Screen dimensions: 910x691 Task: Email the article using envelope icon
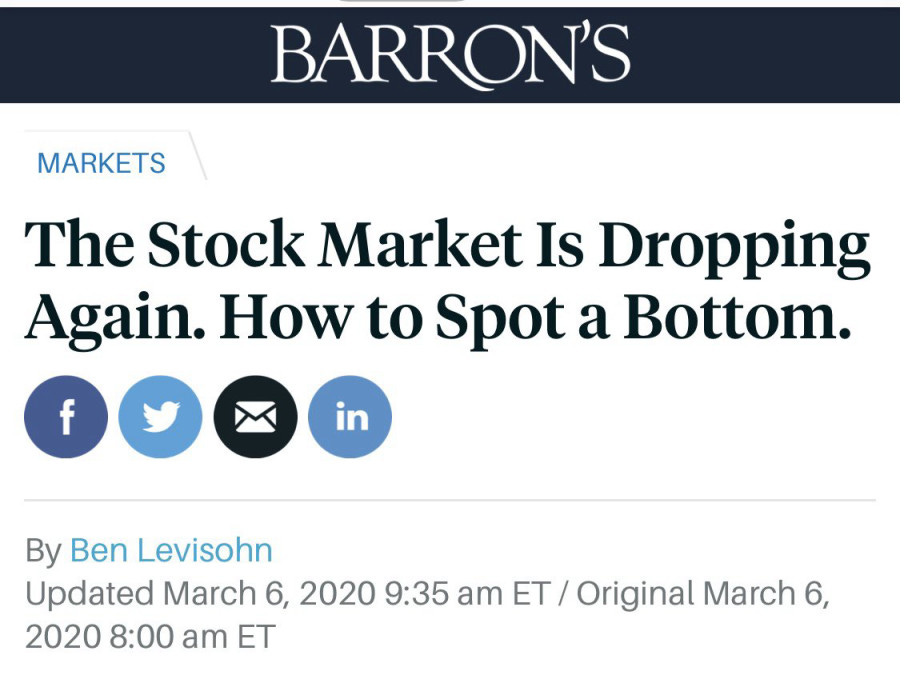pos(255,417)
